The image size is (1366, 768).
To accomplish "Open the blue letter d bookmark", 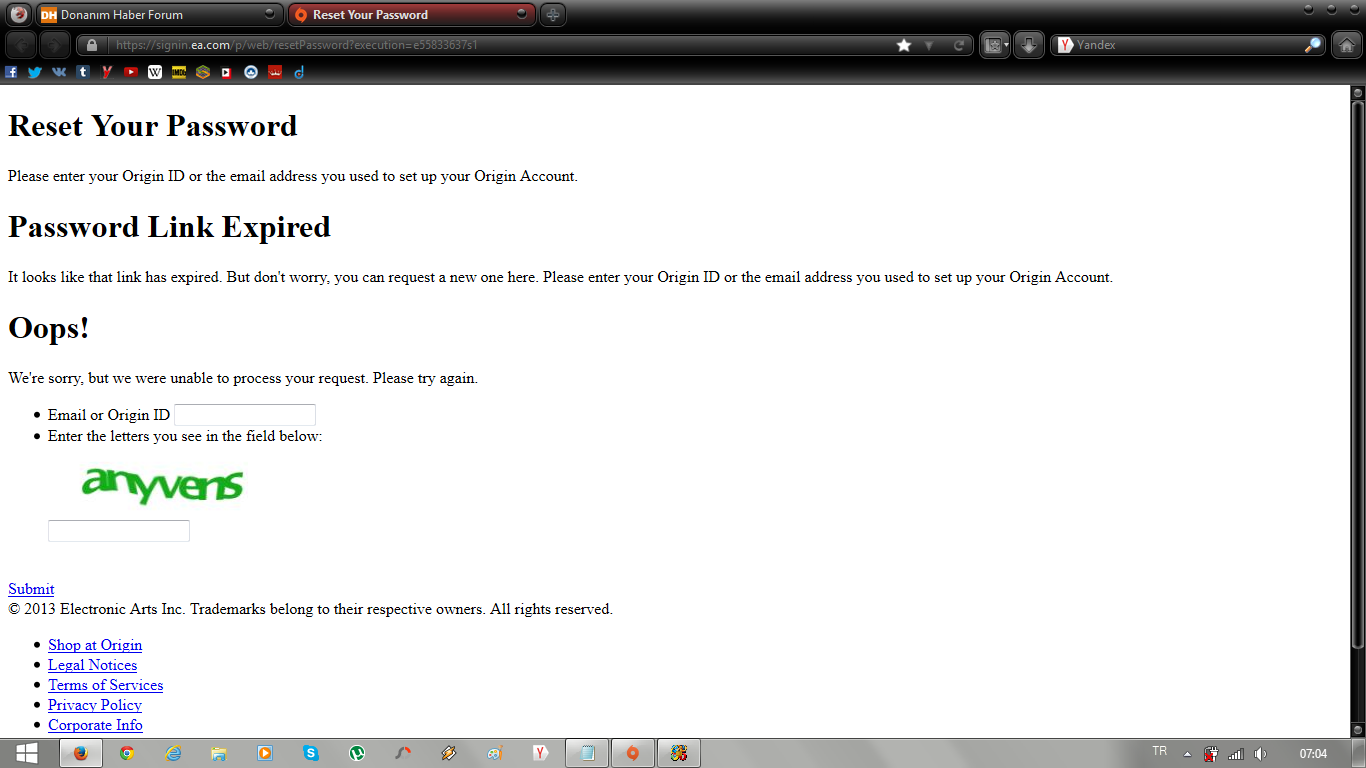I will coord(299,72).
